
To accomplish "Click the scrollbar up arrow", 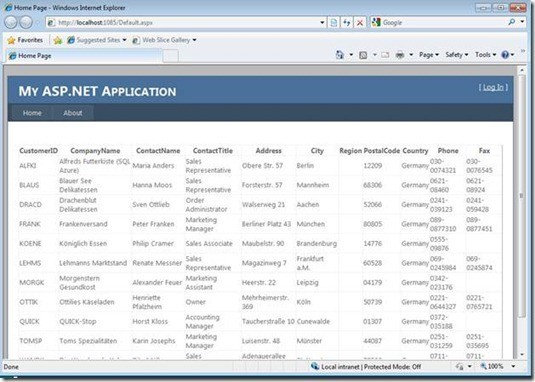I will point(522,70).
